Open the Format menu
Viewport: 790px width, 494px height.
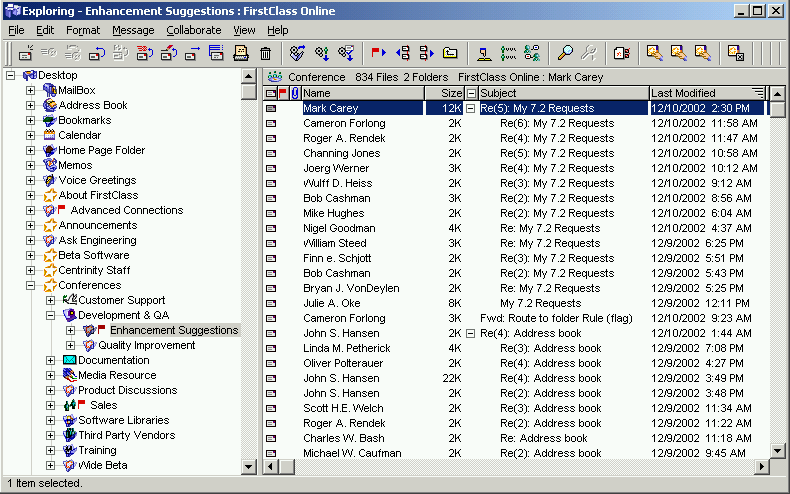[x=83, y=30]
